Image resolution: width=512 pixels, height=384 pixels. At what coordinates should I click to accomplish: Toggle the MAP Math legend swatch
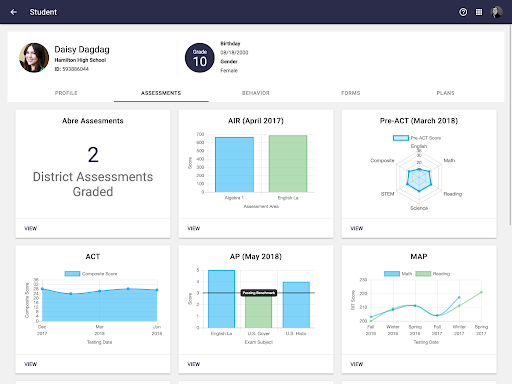(x=392, y=274)
